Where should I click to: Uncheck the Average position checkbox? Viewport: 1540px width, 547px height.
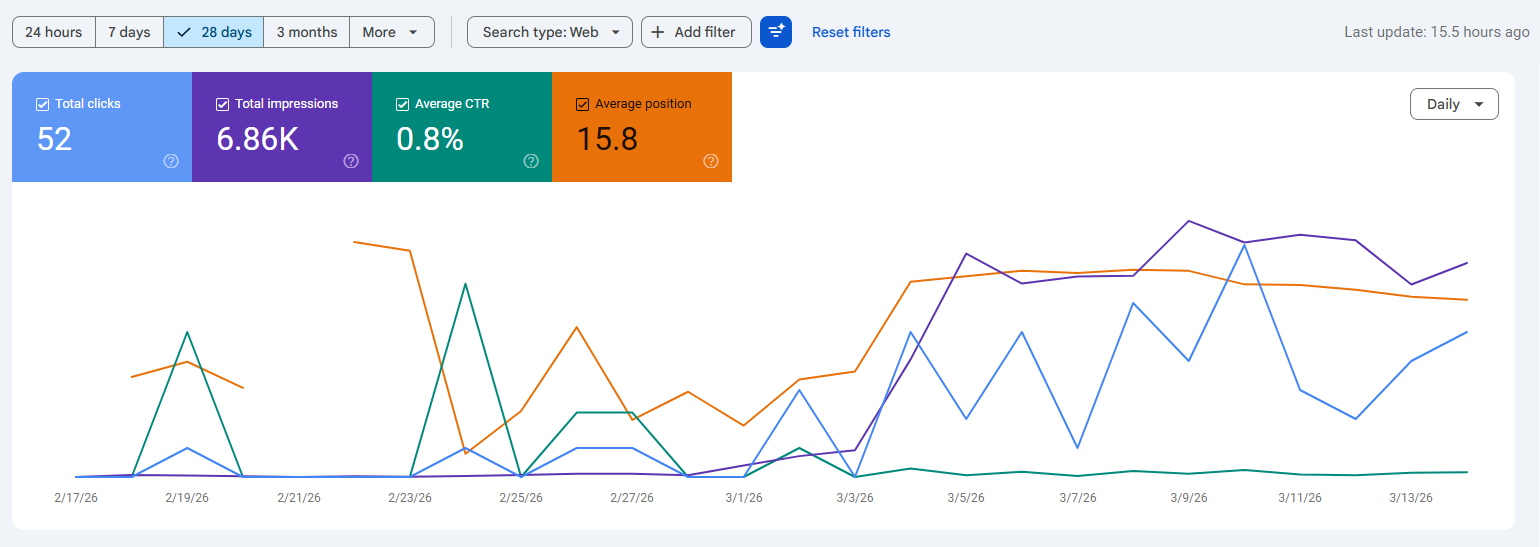coord(583,104)
